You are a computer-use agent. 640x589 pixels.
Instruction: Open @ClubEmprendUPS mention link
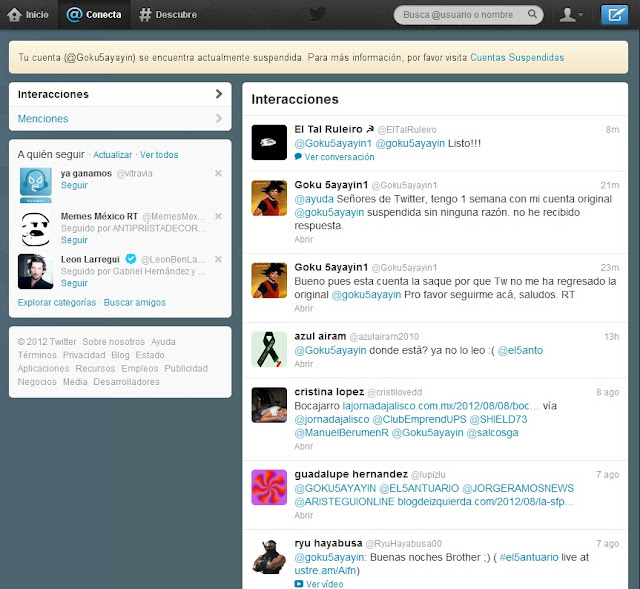(x=419, y=420)
